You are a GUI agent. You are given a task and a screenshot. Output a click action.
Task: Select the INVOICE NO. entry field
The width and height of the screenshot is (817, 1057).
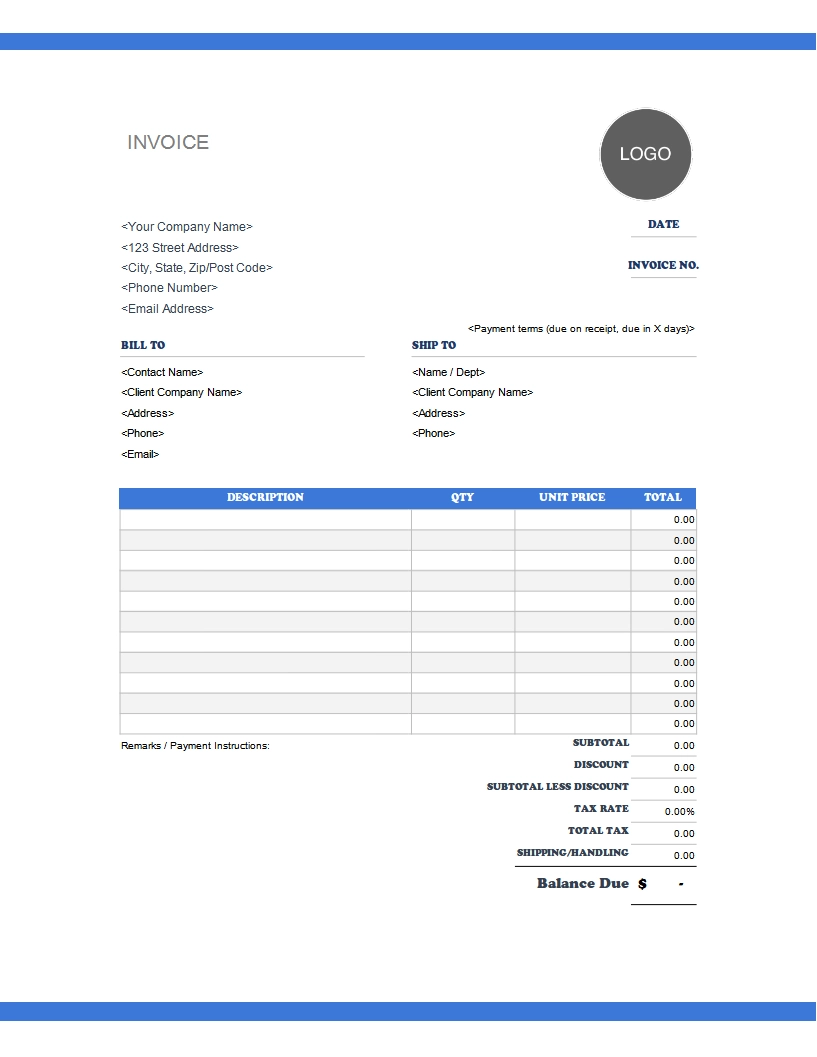tap(663, 275)
